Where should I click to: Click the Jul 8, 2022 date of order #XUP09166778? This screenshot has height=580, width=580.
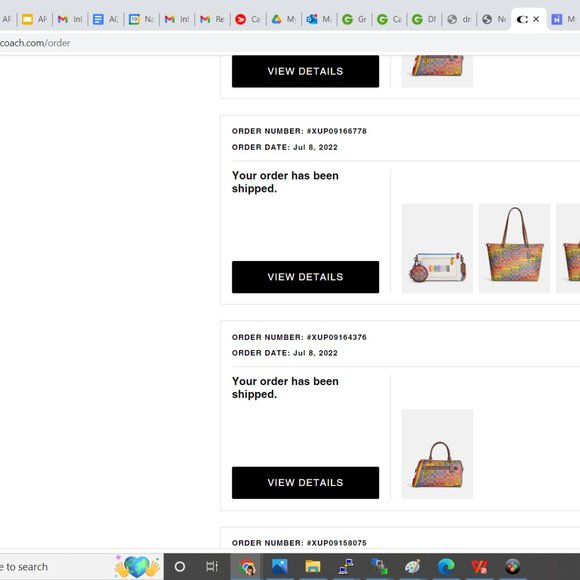coord(315,147)
